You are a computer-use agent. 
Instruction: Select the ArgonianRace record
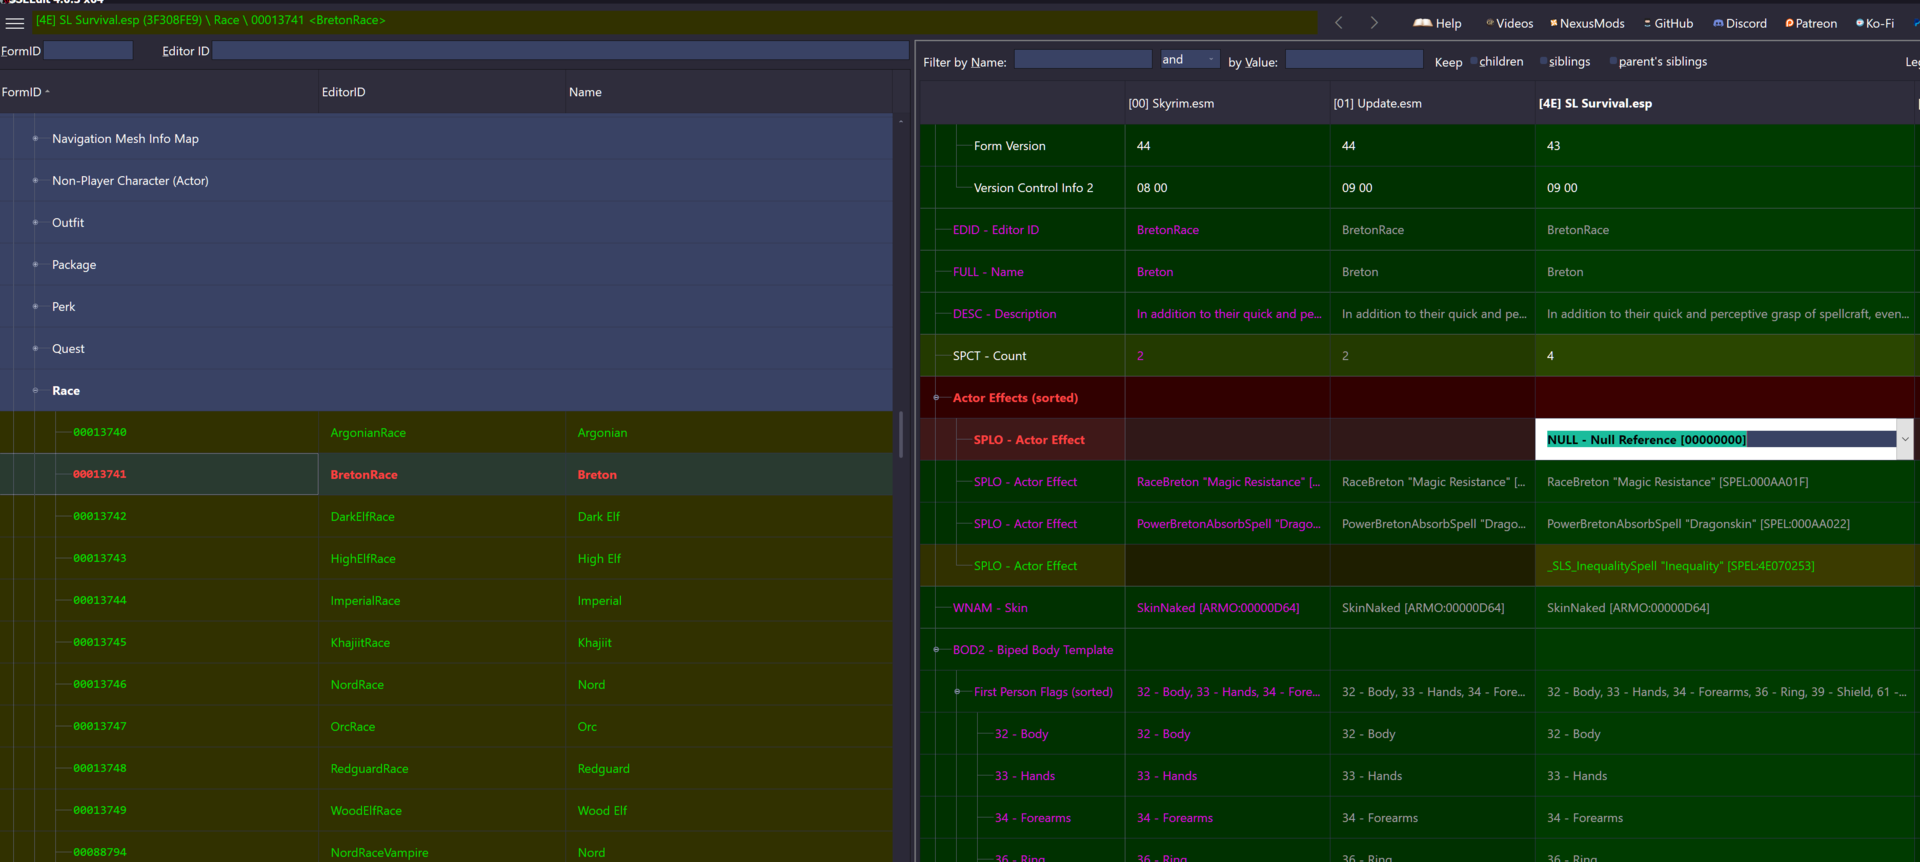pos(446,433)
